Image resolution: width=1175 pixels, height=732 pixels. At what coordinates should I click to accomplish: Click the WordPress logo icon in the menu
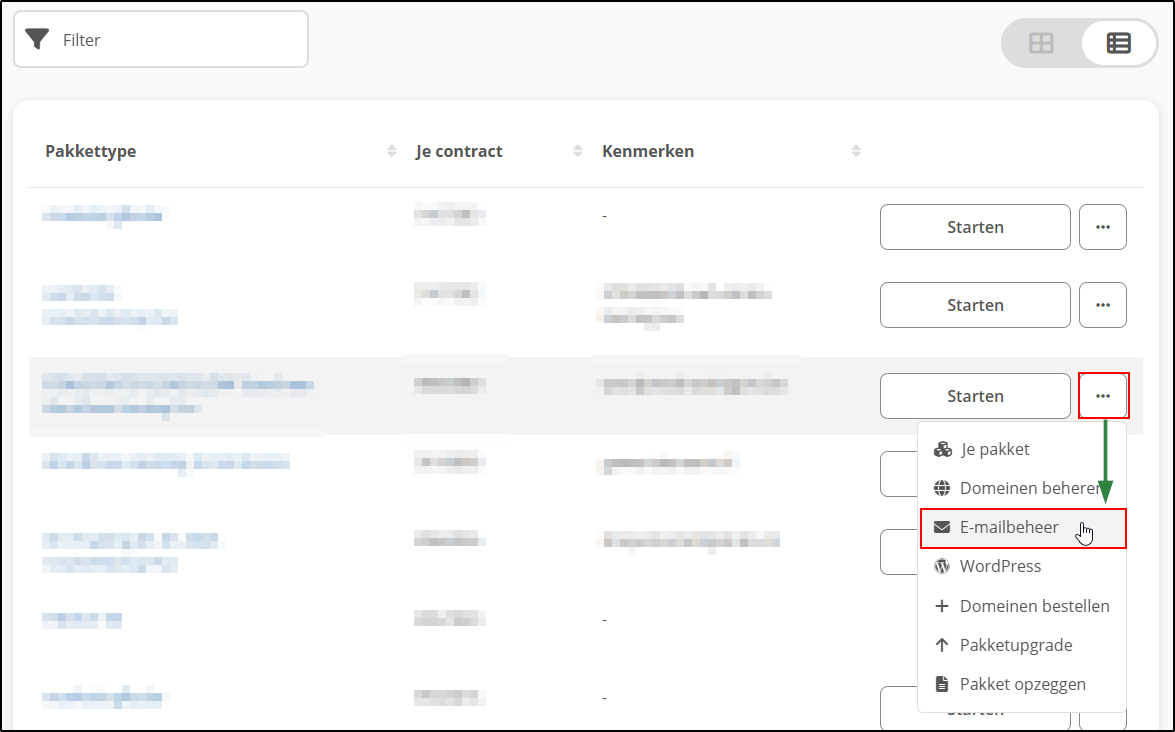click(941, 565)
